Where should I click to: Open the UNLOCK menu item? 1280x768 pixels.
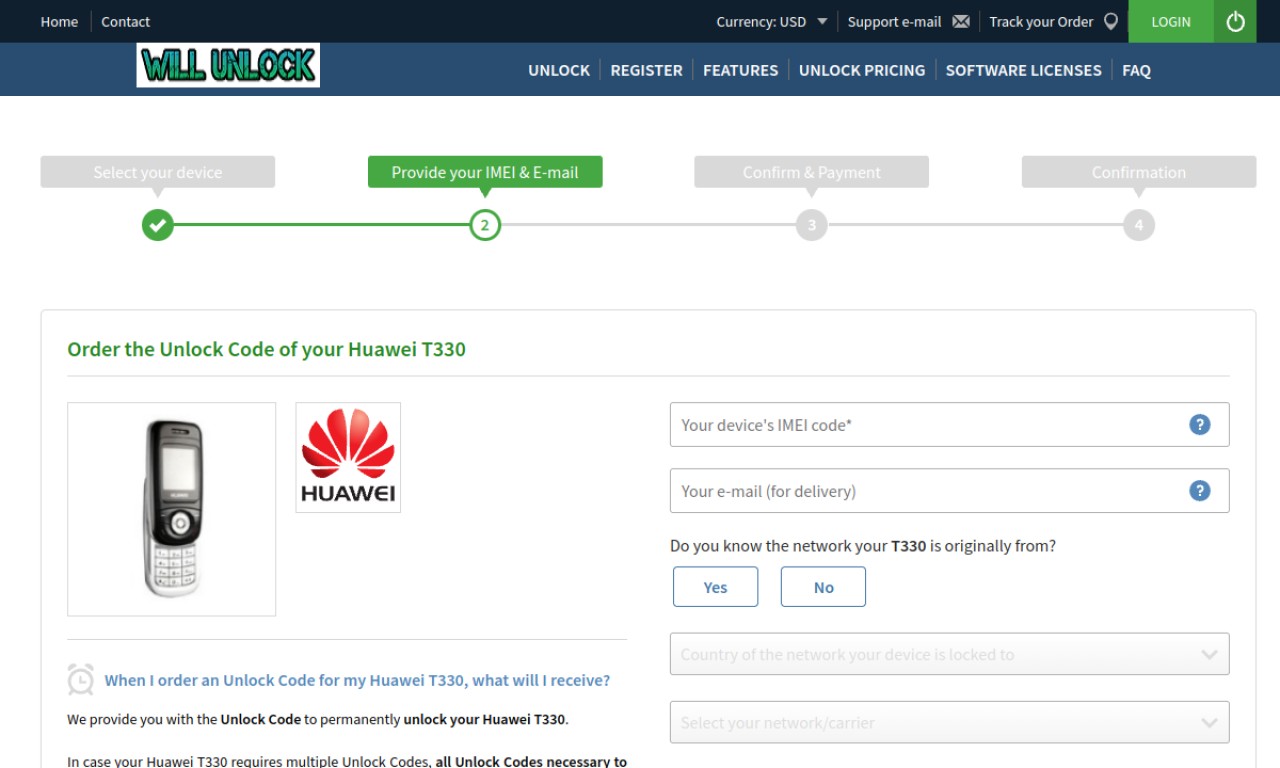tap(559, 70)
